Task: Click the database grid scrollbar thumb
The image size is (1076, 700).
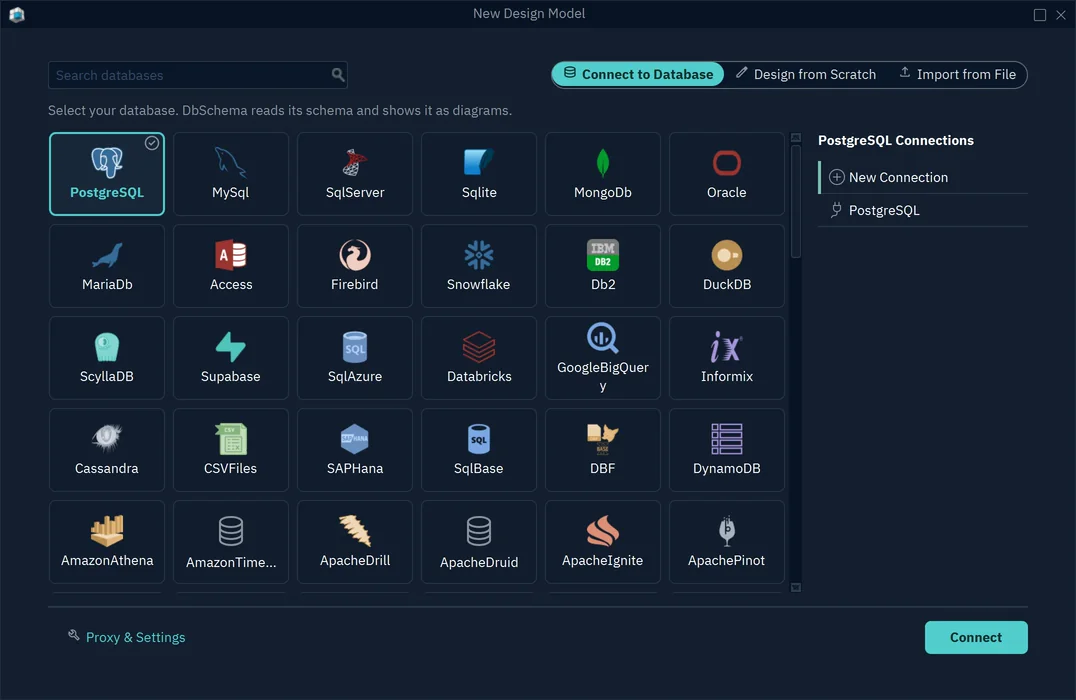Action: (796, 202)
